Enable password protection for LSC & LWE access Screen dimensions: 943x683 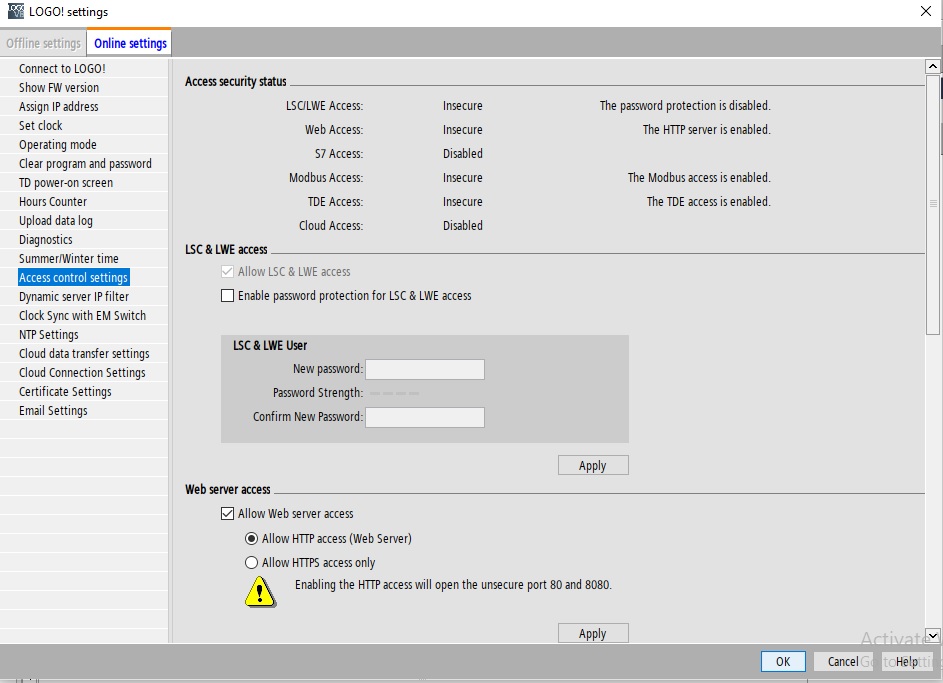[x=227, y=296]
